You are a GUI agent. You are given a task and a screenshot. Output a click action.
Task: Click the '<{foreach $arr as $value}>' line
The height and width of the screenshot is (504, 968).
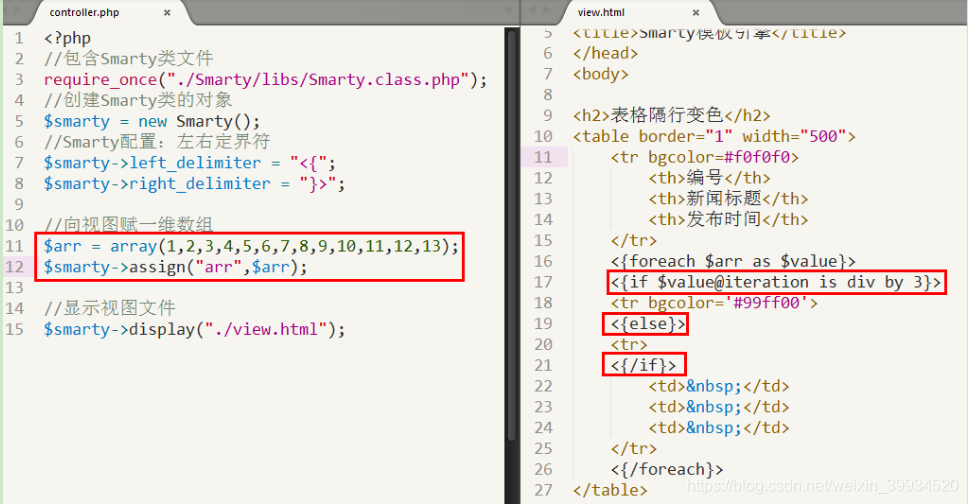(x=733, y=262)
